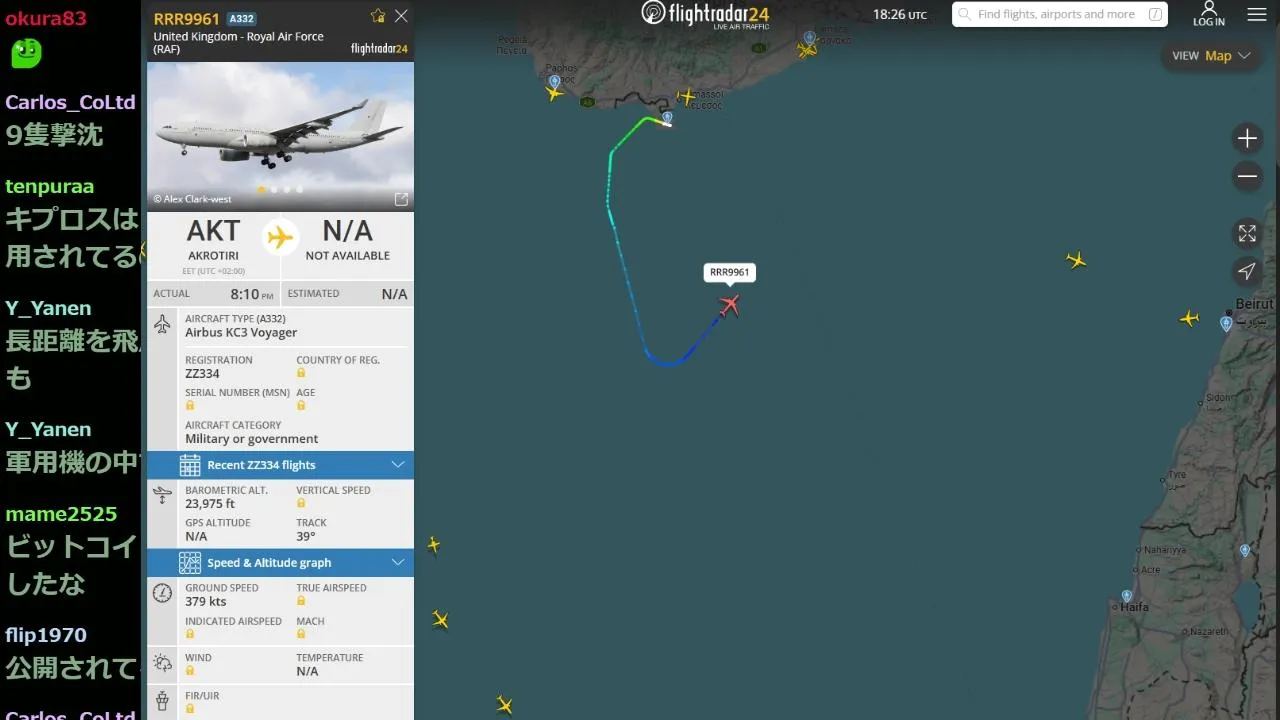Toggle fullscreen map view
This screenshot has width=1280, height=720.
tap(1247, 233)
